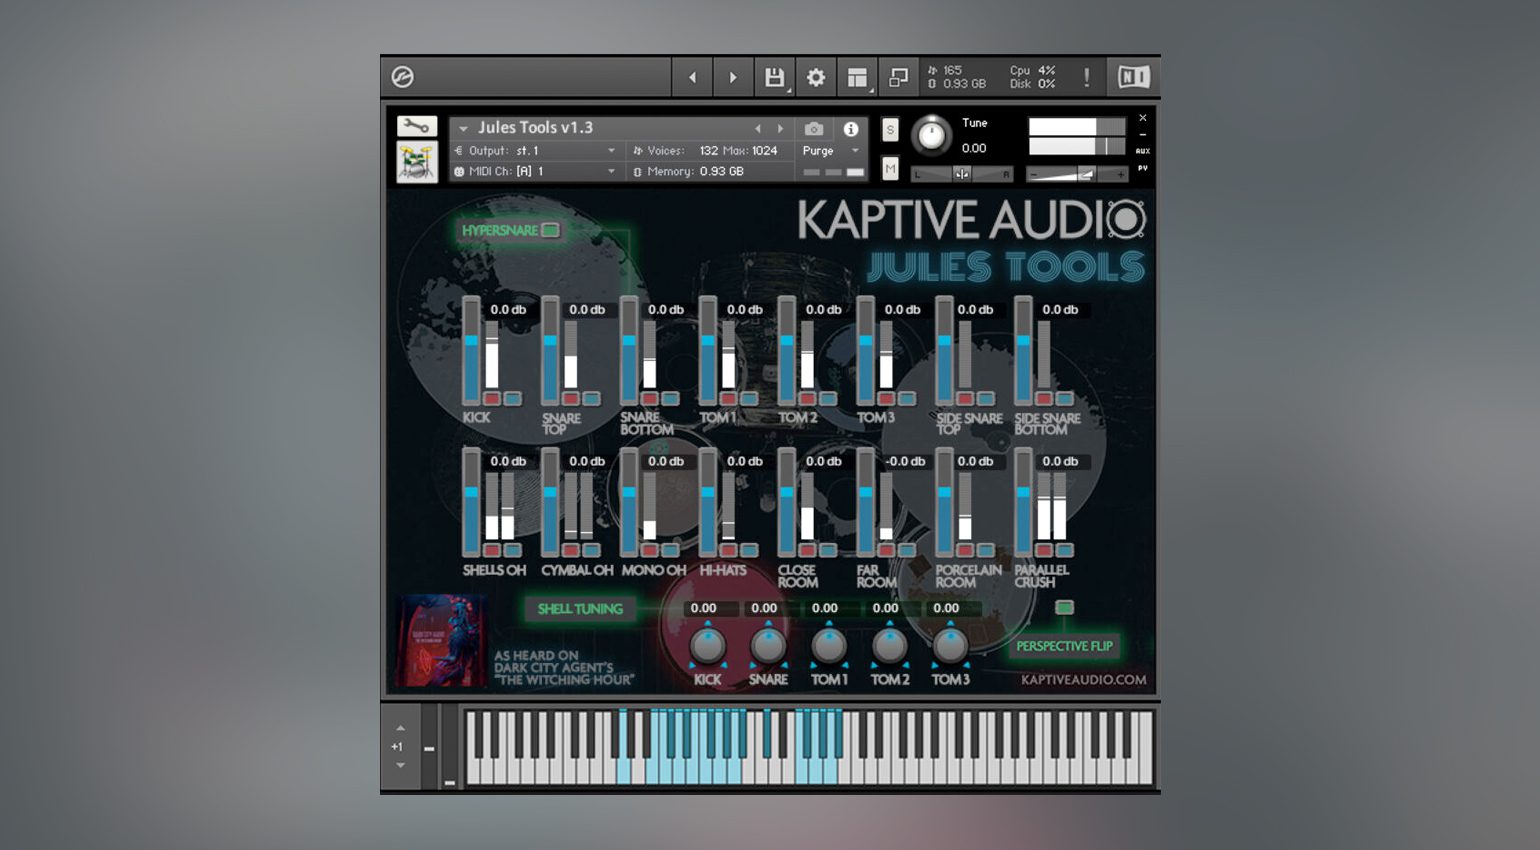
Task: Shift keyboard octave down arrow
Action: point(400,766)
